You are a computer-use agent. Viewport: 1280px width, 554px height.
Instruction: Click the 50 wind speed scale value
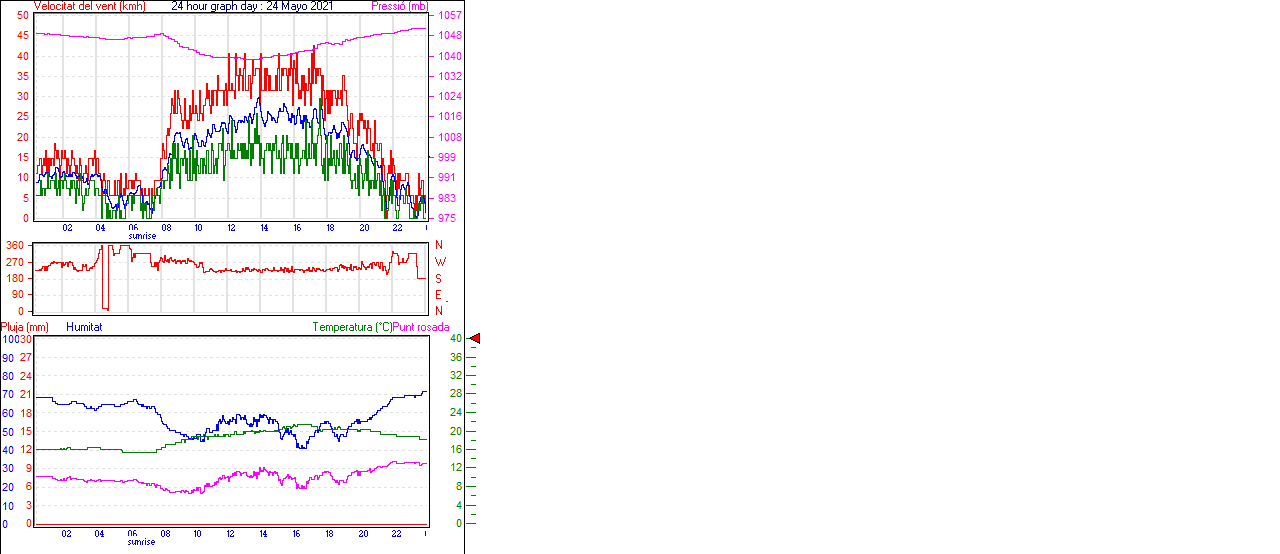pyautogui.click(x=23, y=16)
